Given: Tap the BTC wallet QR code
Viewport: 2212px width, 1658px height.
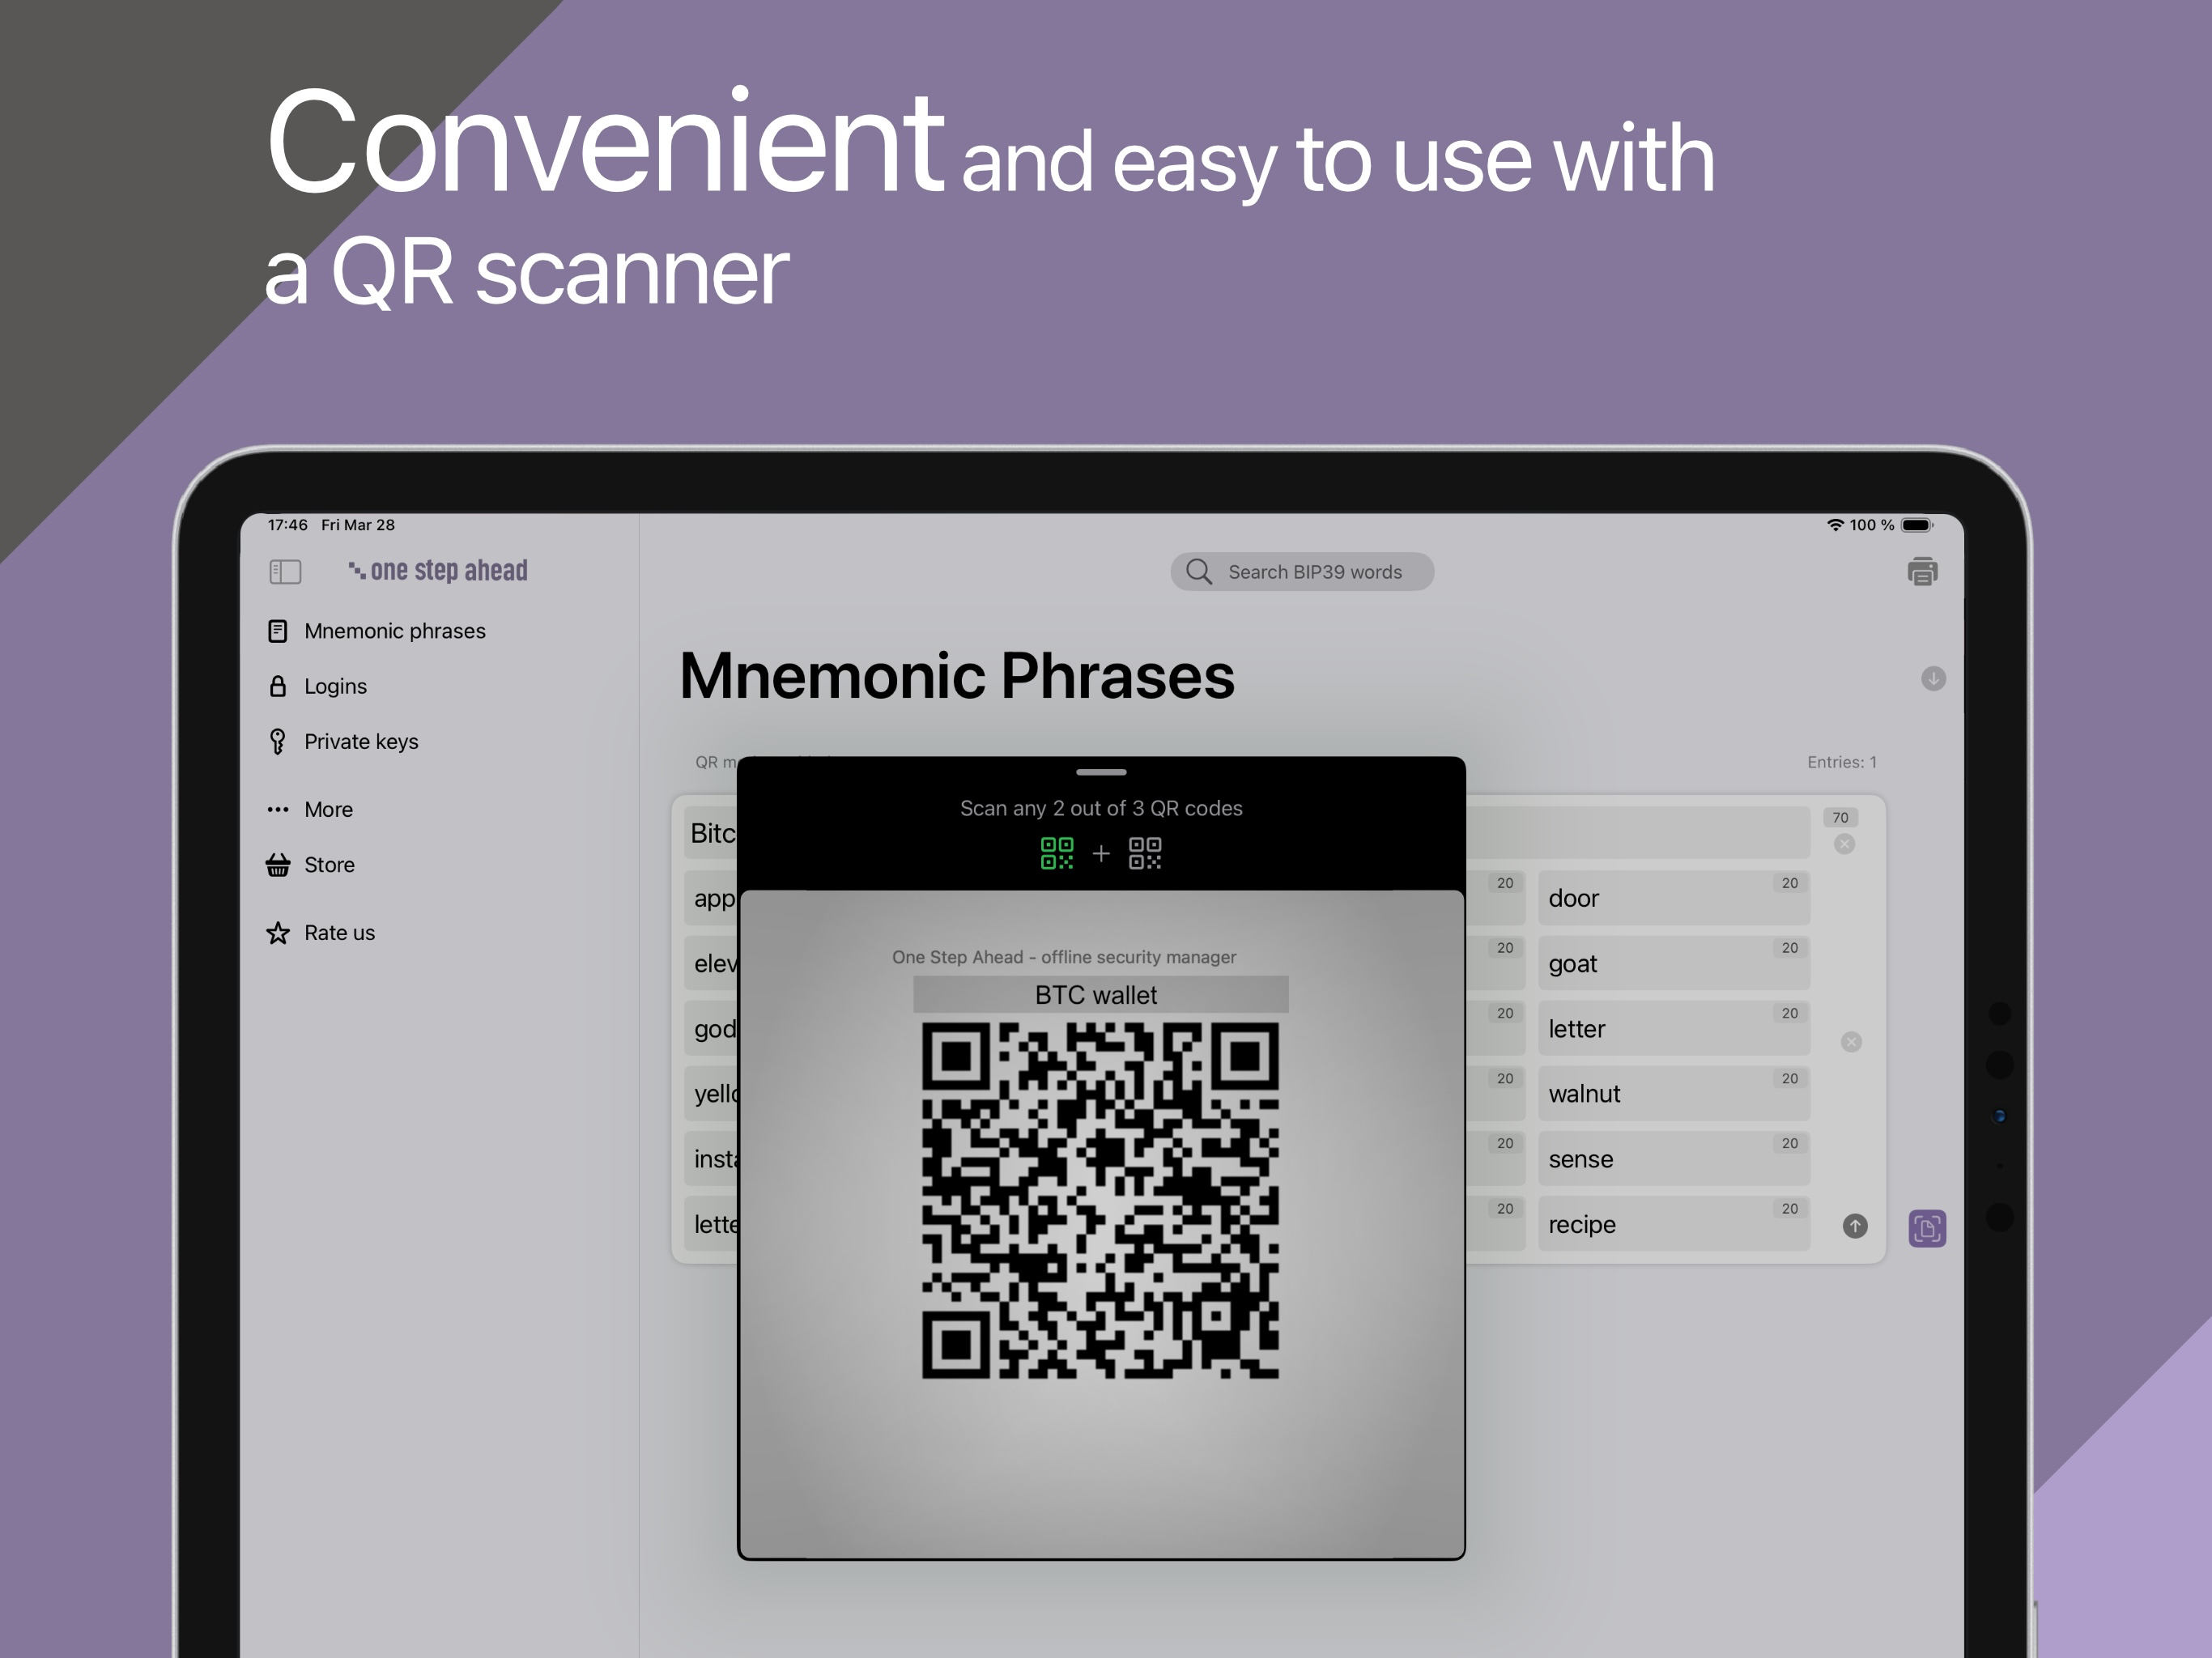Looking at the screenshot, I should click(1100, 1200).
